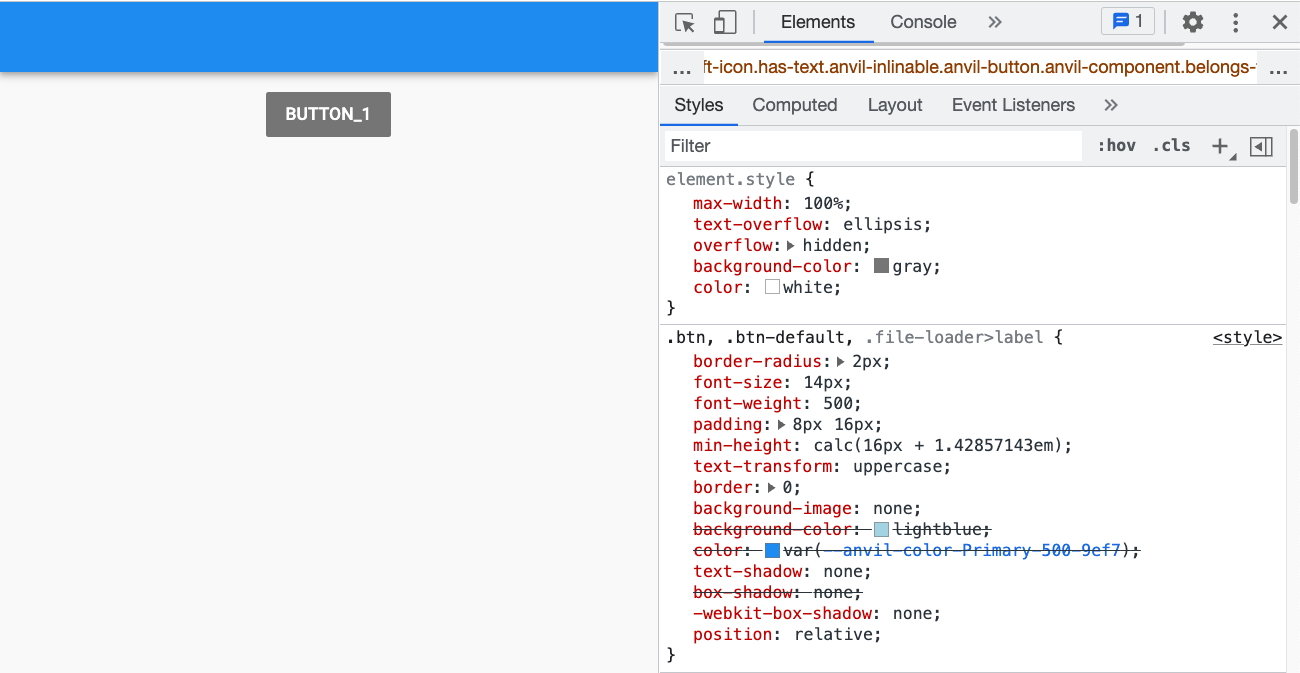The height and width of the screenshot is (673, 1300).
Task: Click the styles Filter input field
Action: (873, 146)
